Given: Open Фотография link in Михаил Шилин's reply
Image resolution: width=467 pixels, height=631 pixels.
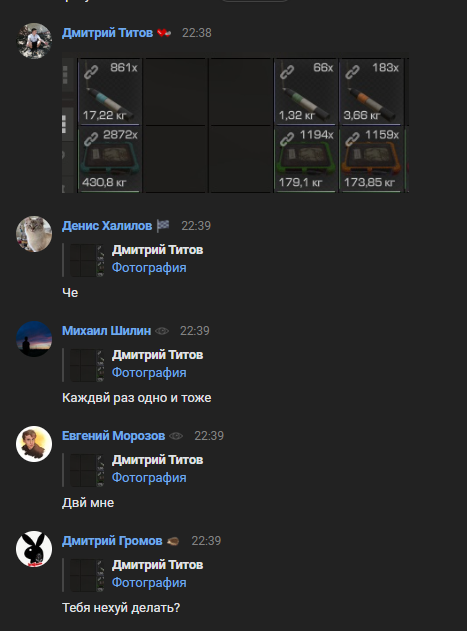Looking at the screenshot, I should (x=149, y=373).
